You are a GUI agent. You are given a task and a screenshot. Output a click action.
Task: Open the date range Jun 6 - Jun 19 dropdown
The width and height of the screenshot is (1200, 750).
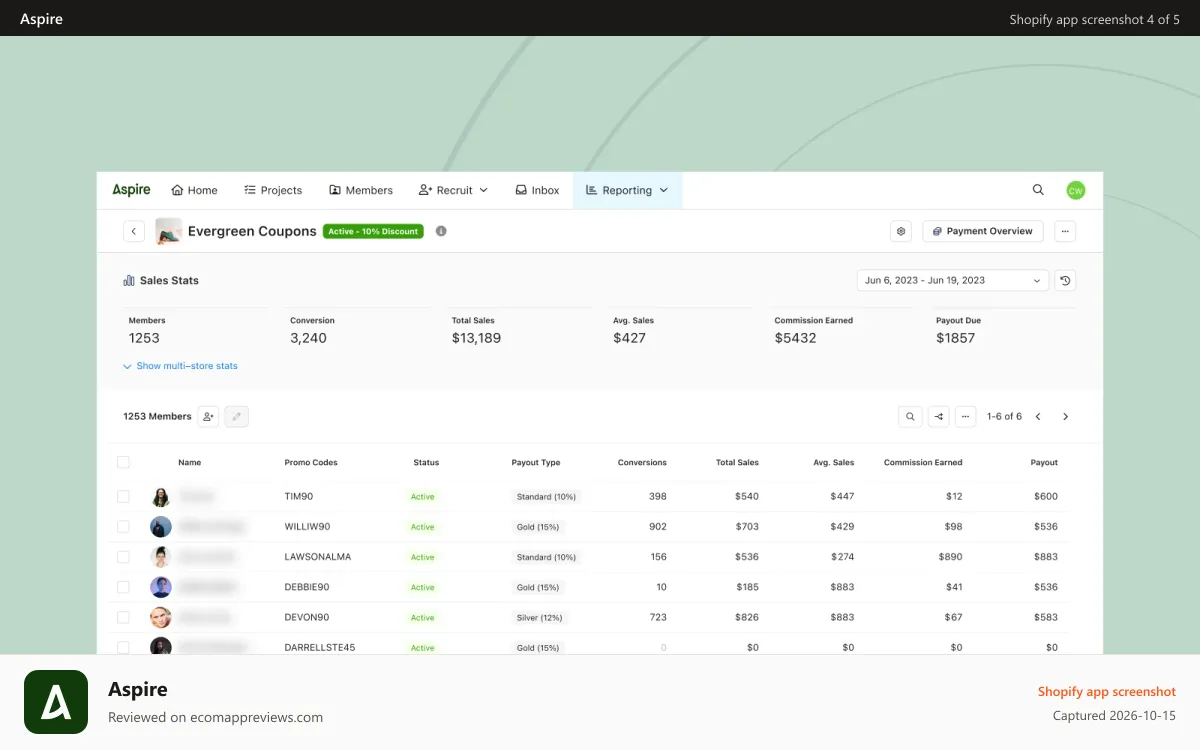(953, 281)
